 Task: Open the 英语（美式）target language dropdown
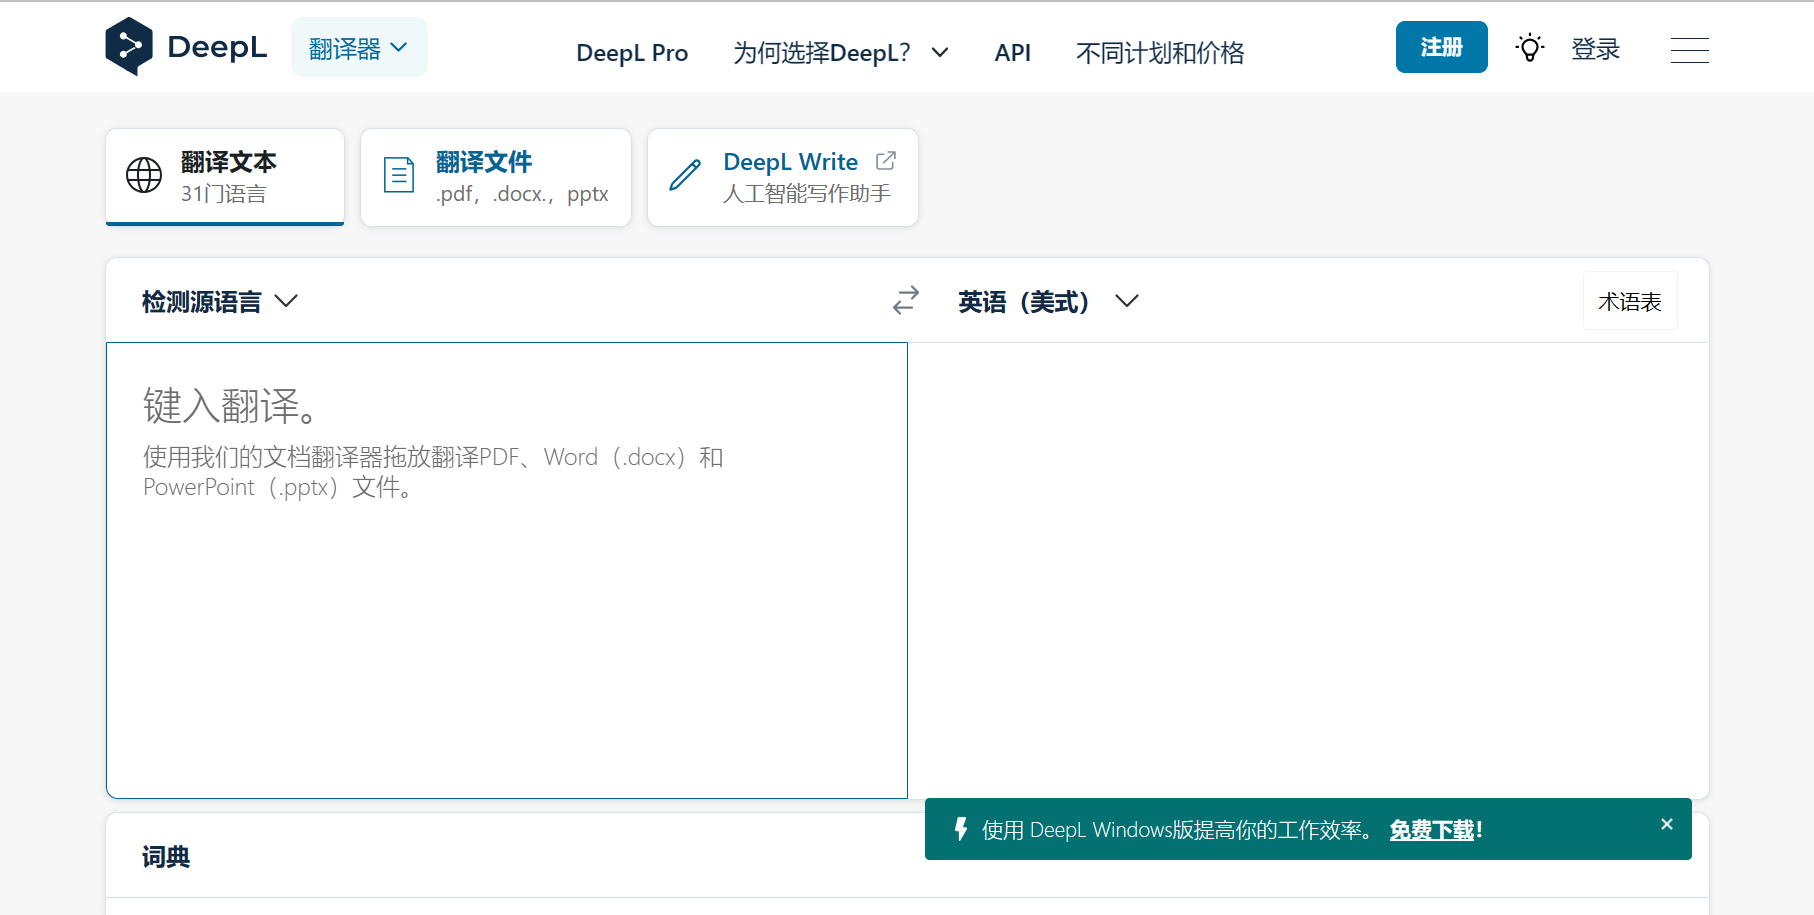(1048, 302)
